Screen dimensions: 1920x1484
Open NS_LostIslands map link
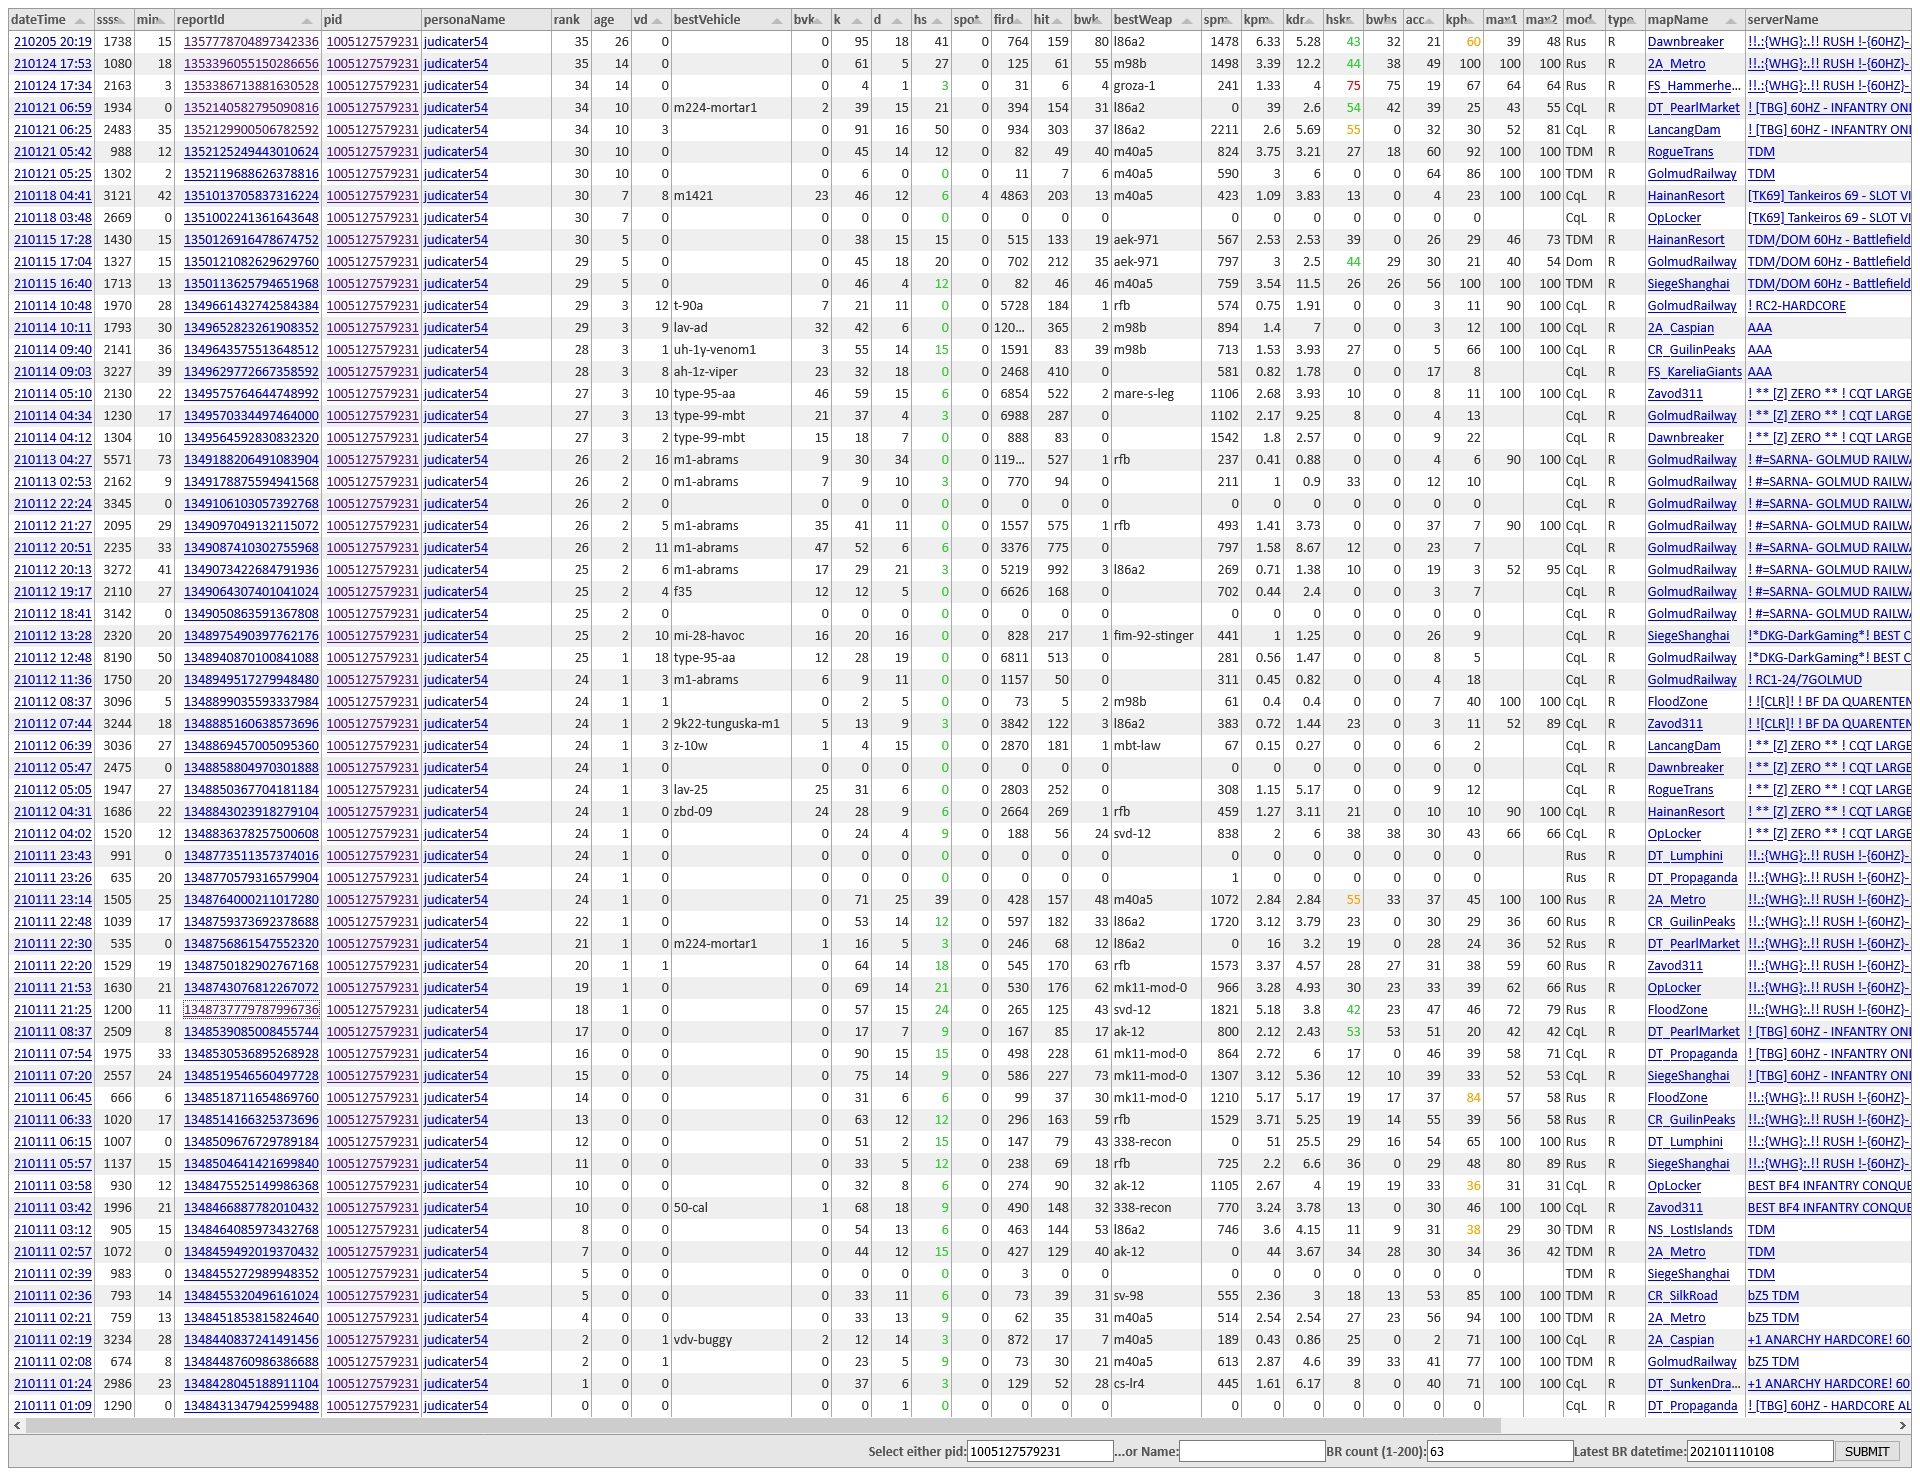pyautogui.click(x=1689, y=1230)
